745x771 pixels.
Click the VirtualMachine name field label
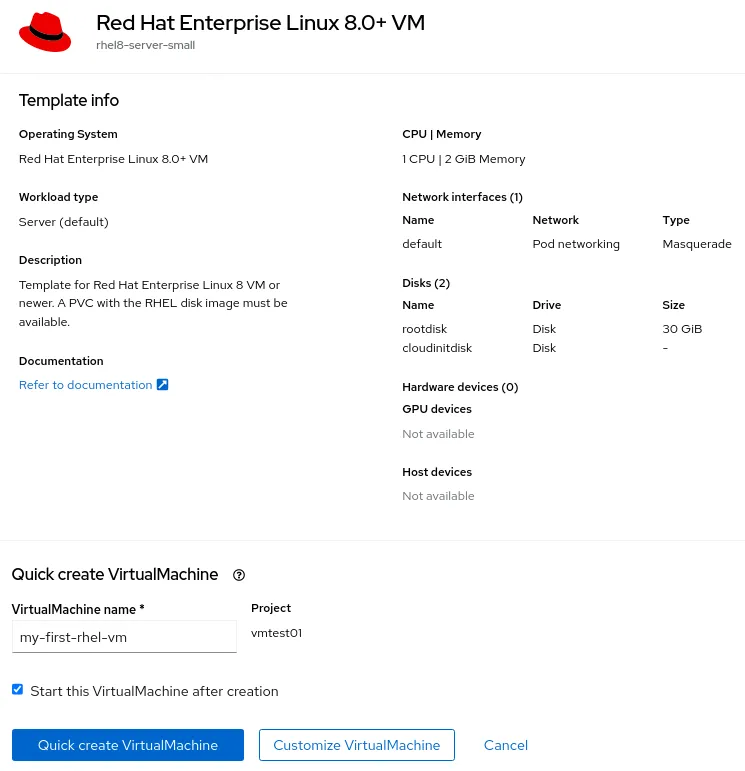coord(78,609)
